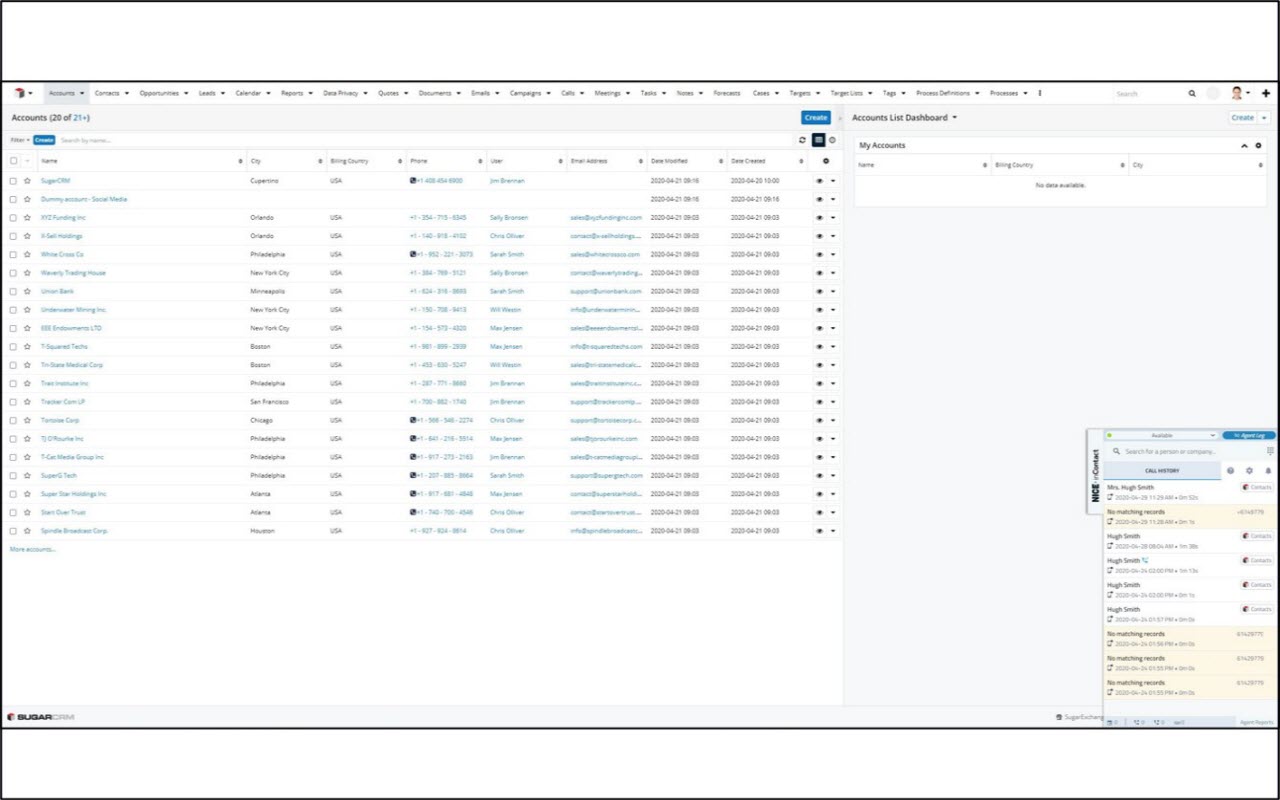
Task: Click notification bell in NICE inContact panel
Action: (x=1268, y=470)
